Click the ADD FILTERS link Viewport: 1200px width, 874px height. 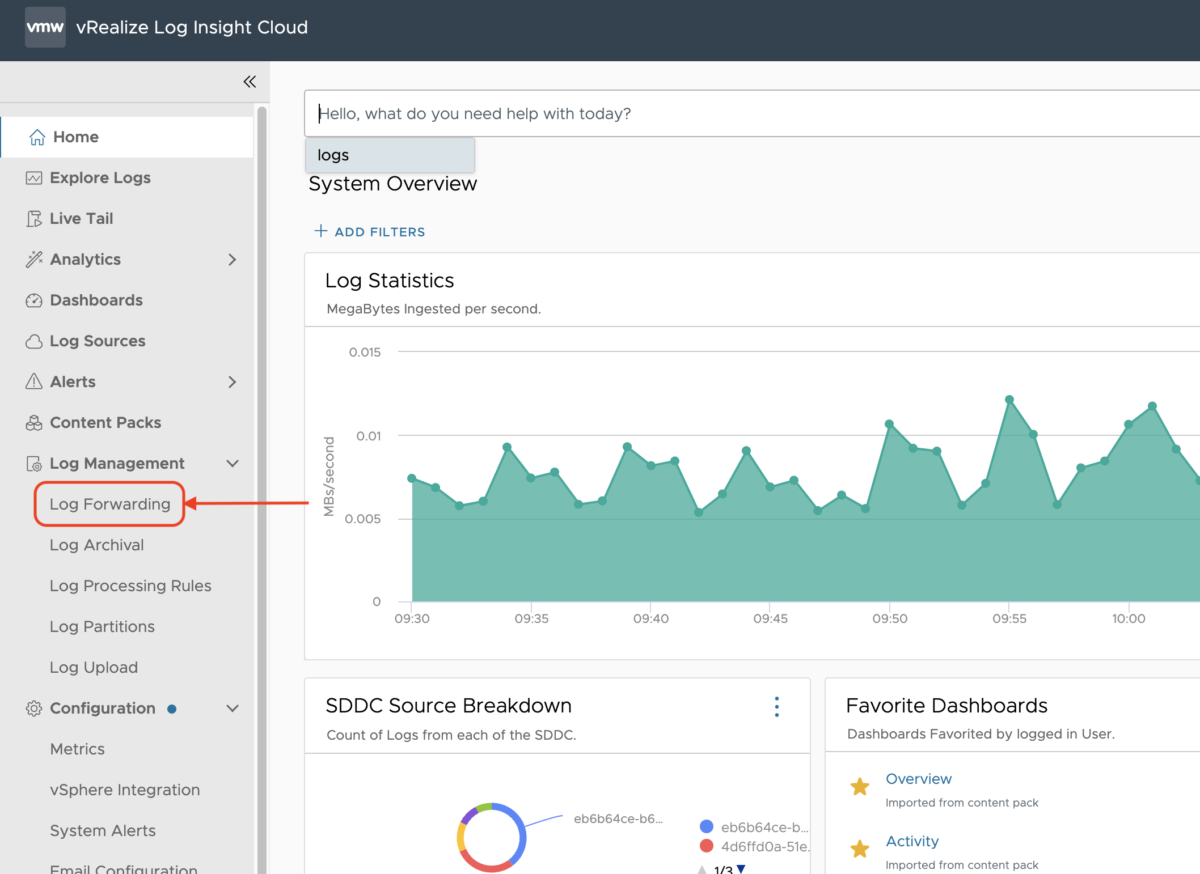point(370,231)
